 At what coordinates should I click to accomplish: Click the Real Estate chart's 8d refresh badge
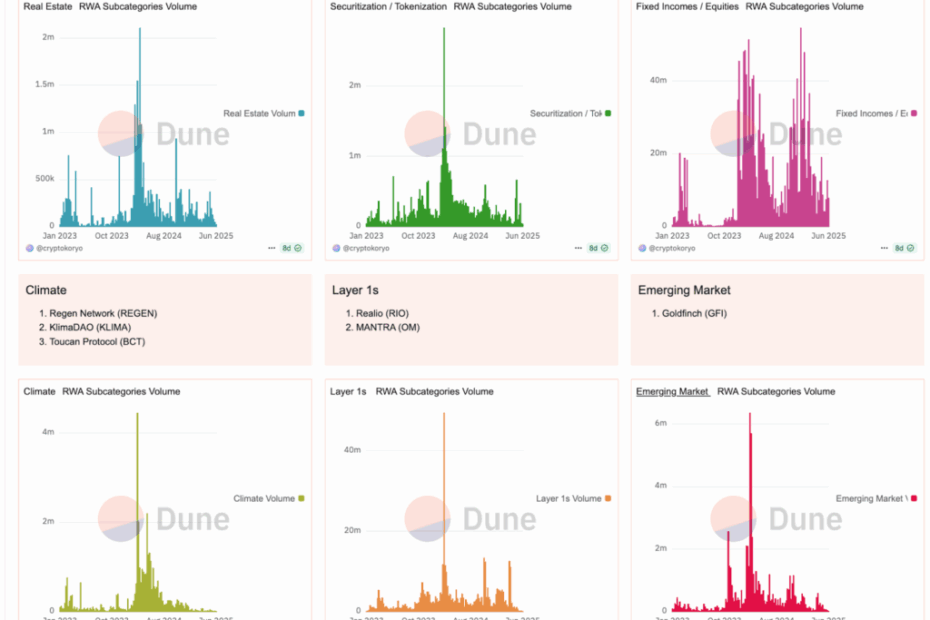291,247
